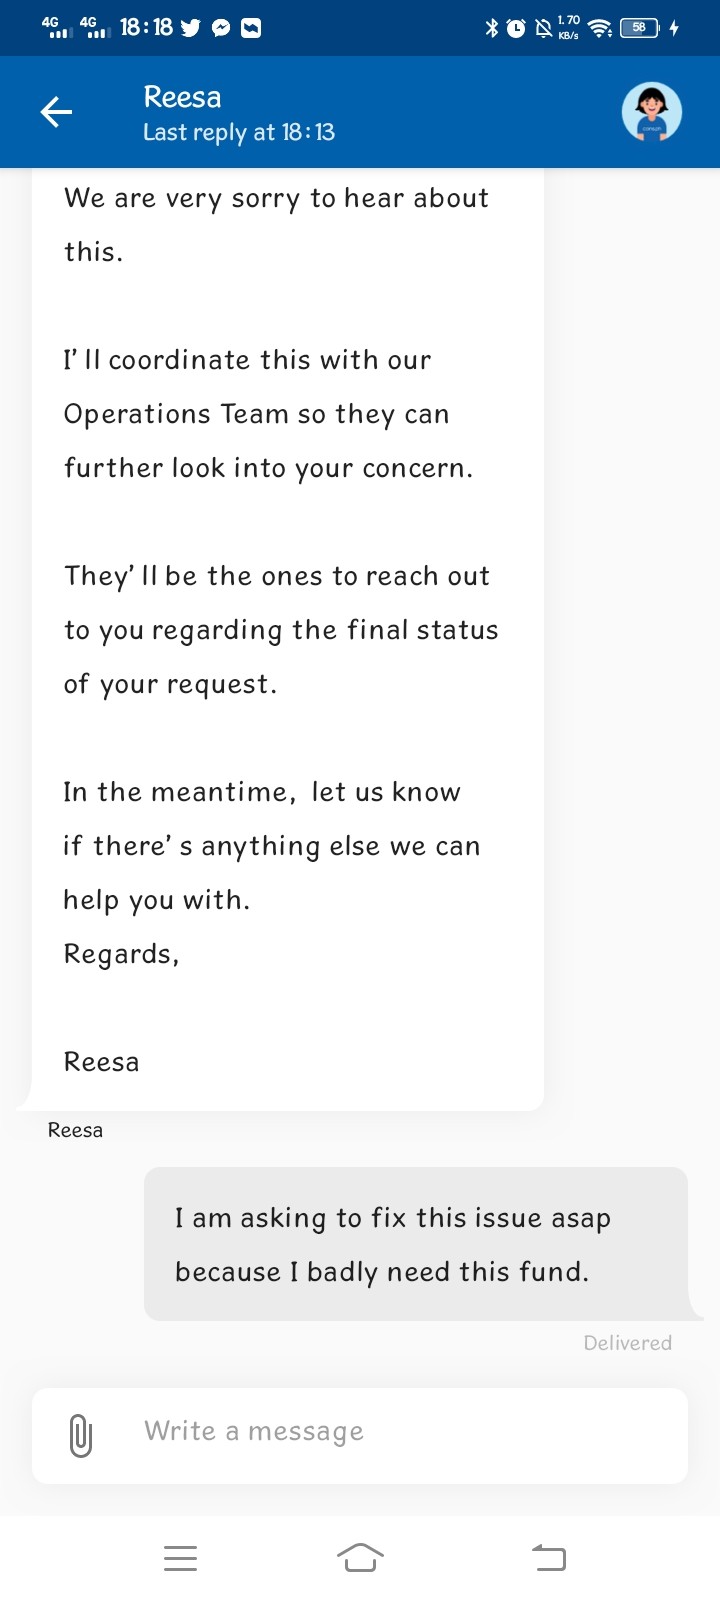720x1600 pixels.
Task: Tap the Android back navigation button
Action: coord(548,1557)
